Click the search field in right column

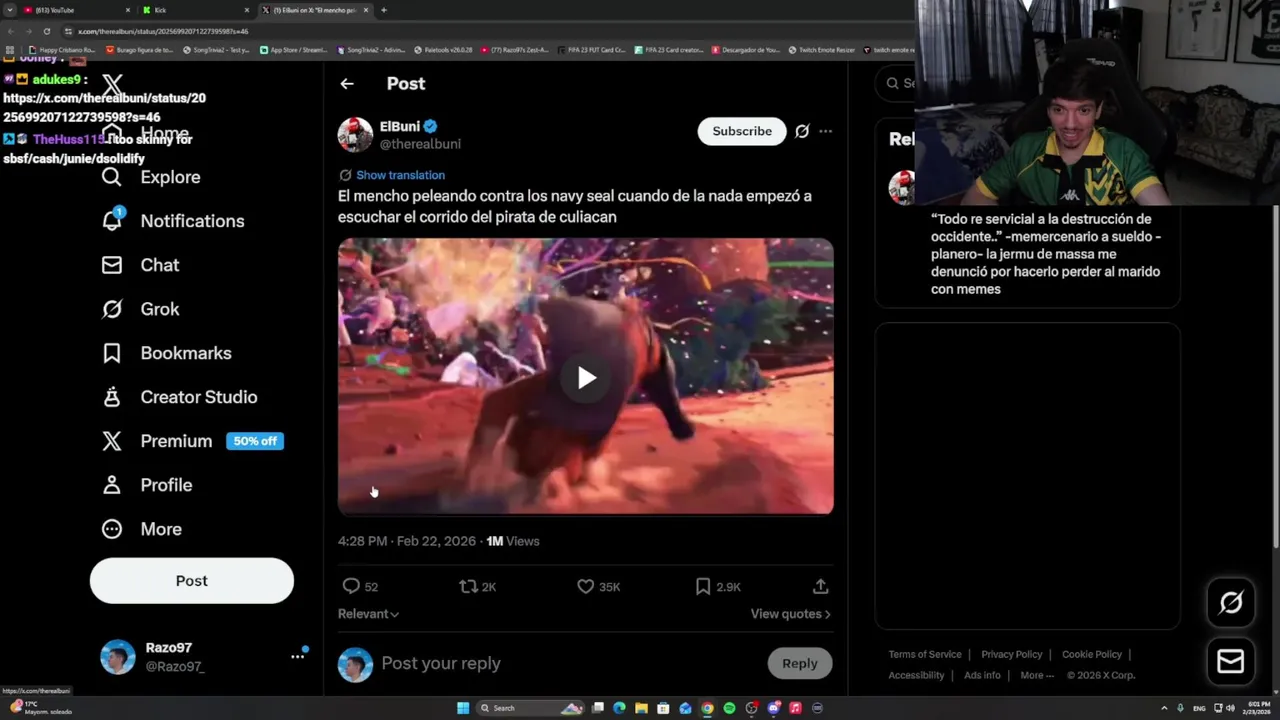click(x=895, y=83)
